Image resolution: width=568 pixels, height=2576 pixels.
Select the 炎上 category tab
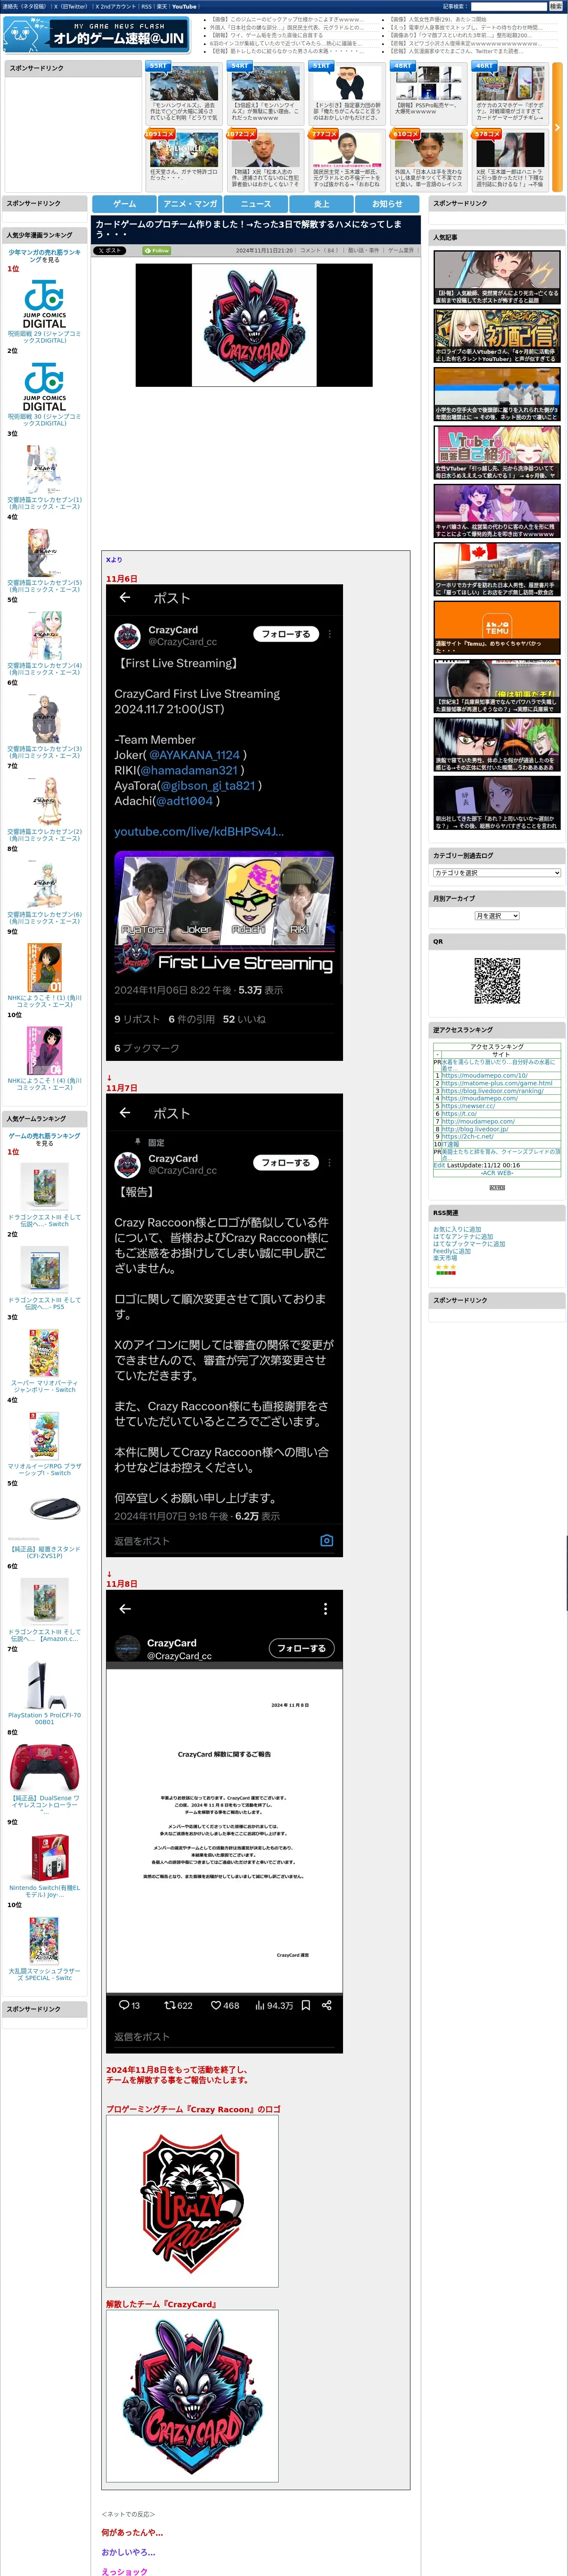(321, 204)
